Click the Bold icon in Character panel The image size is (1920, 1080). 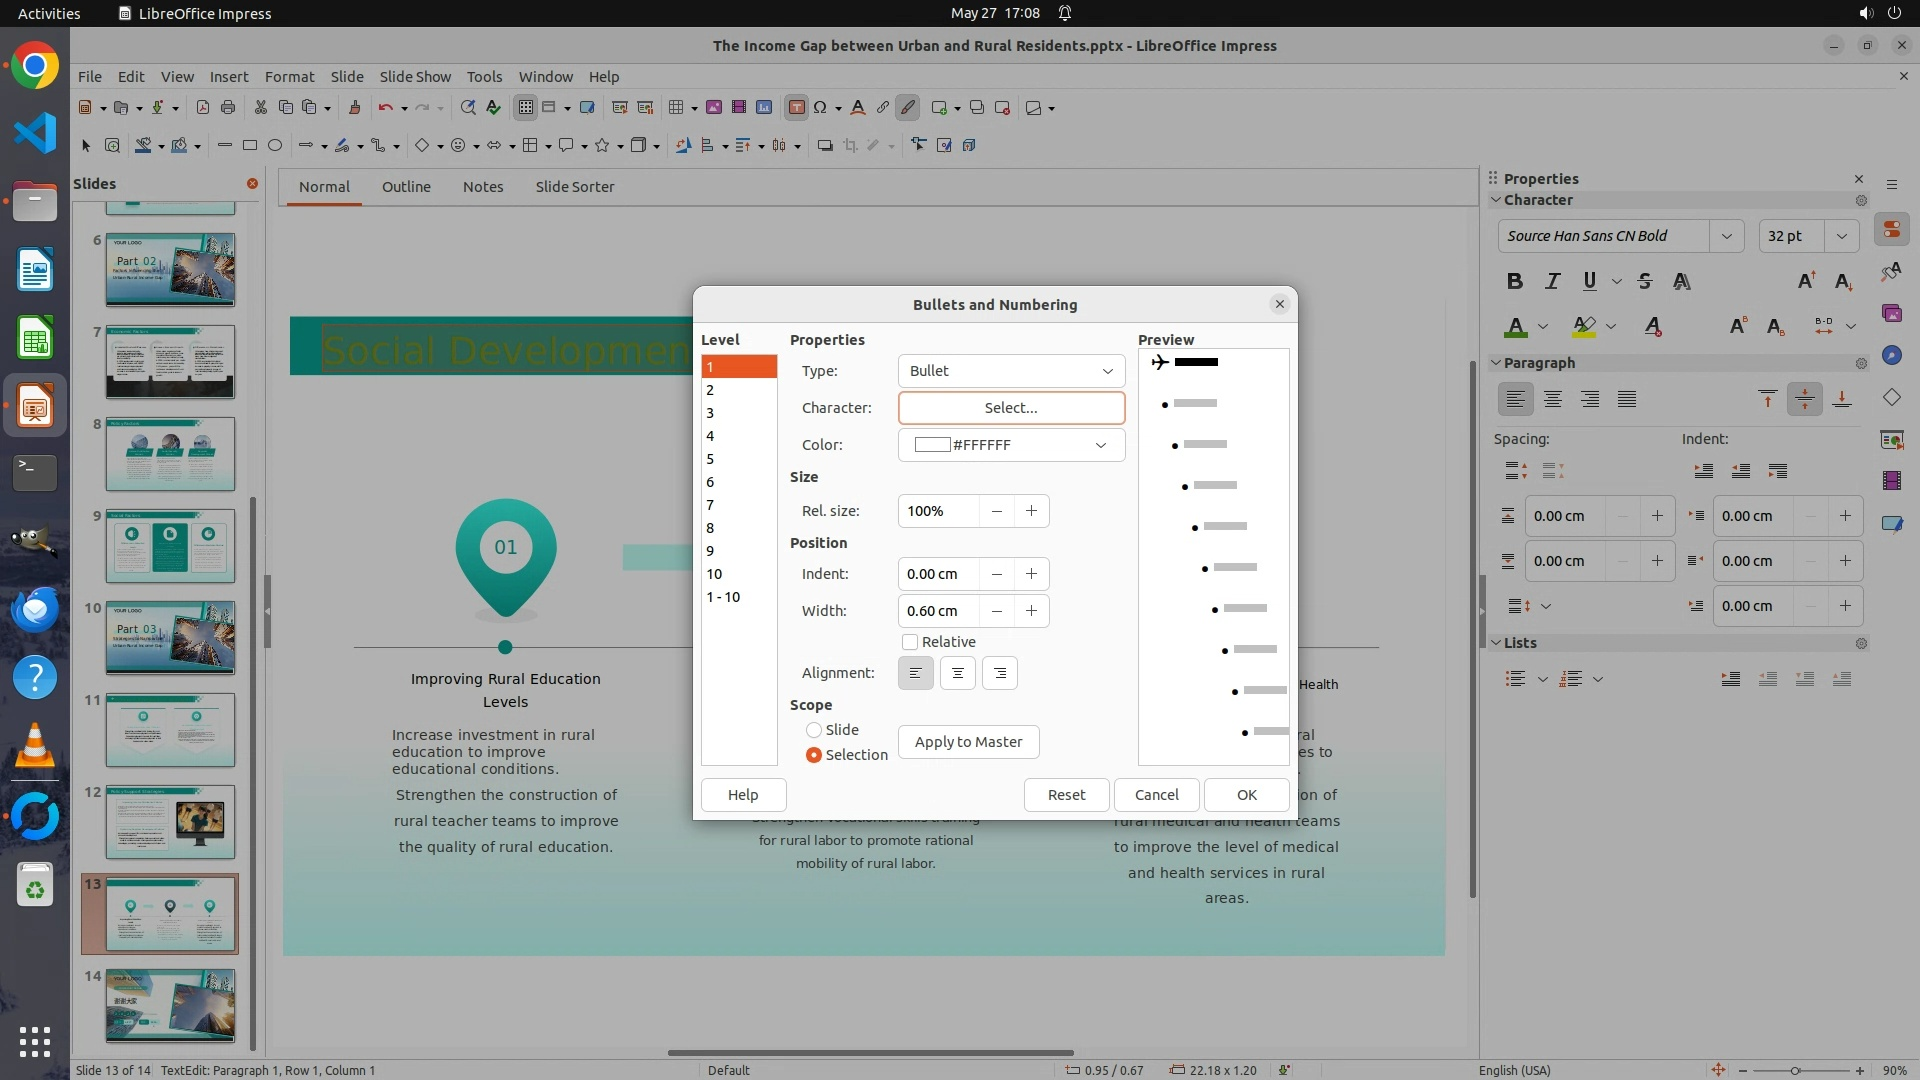1515,282
